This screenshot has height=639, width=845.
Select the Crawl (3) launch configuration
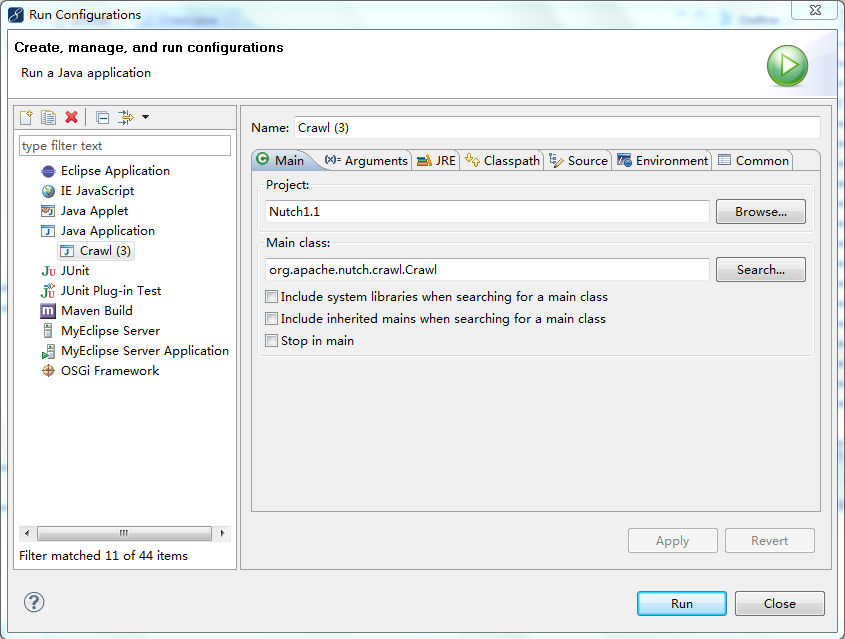104,251
